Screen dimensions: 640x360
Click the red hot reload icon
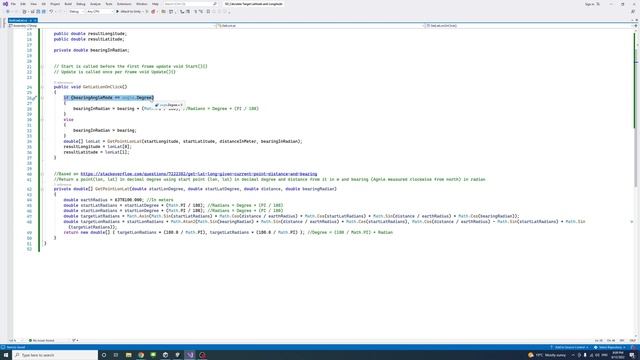click(153, 12)
